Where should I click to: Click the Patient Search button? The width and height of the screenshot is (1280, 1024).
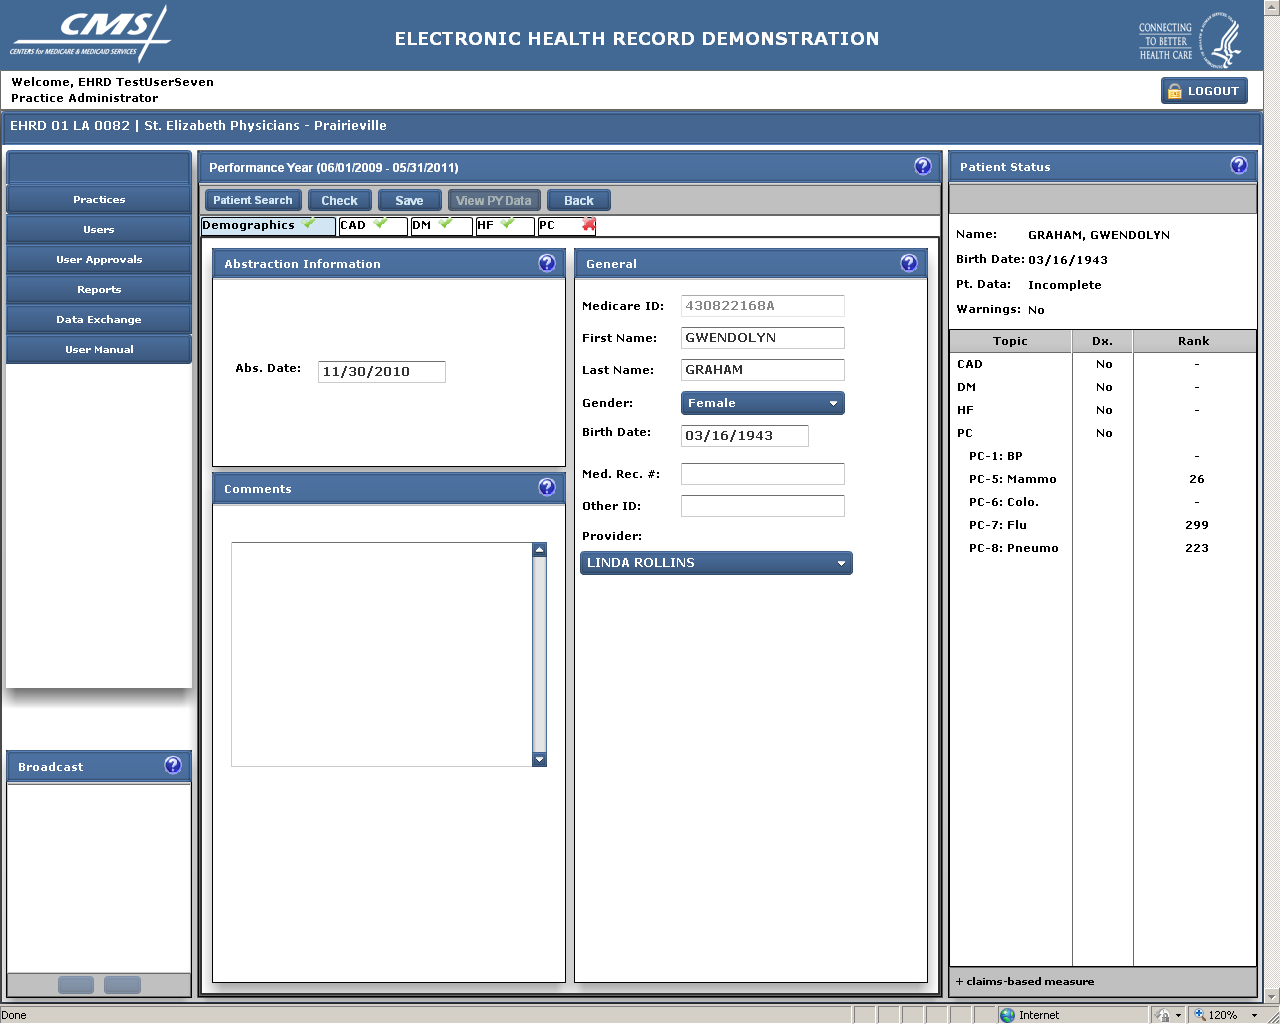click(x=253, y=200)
